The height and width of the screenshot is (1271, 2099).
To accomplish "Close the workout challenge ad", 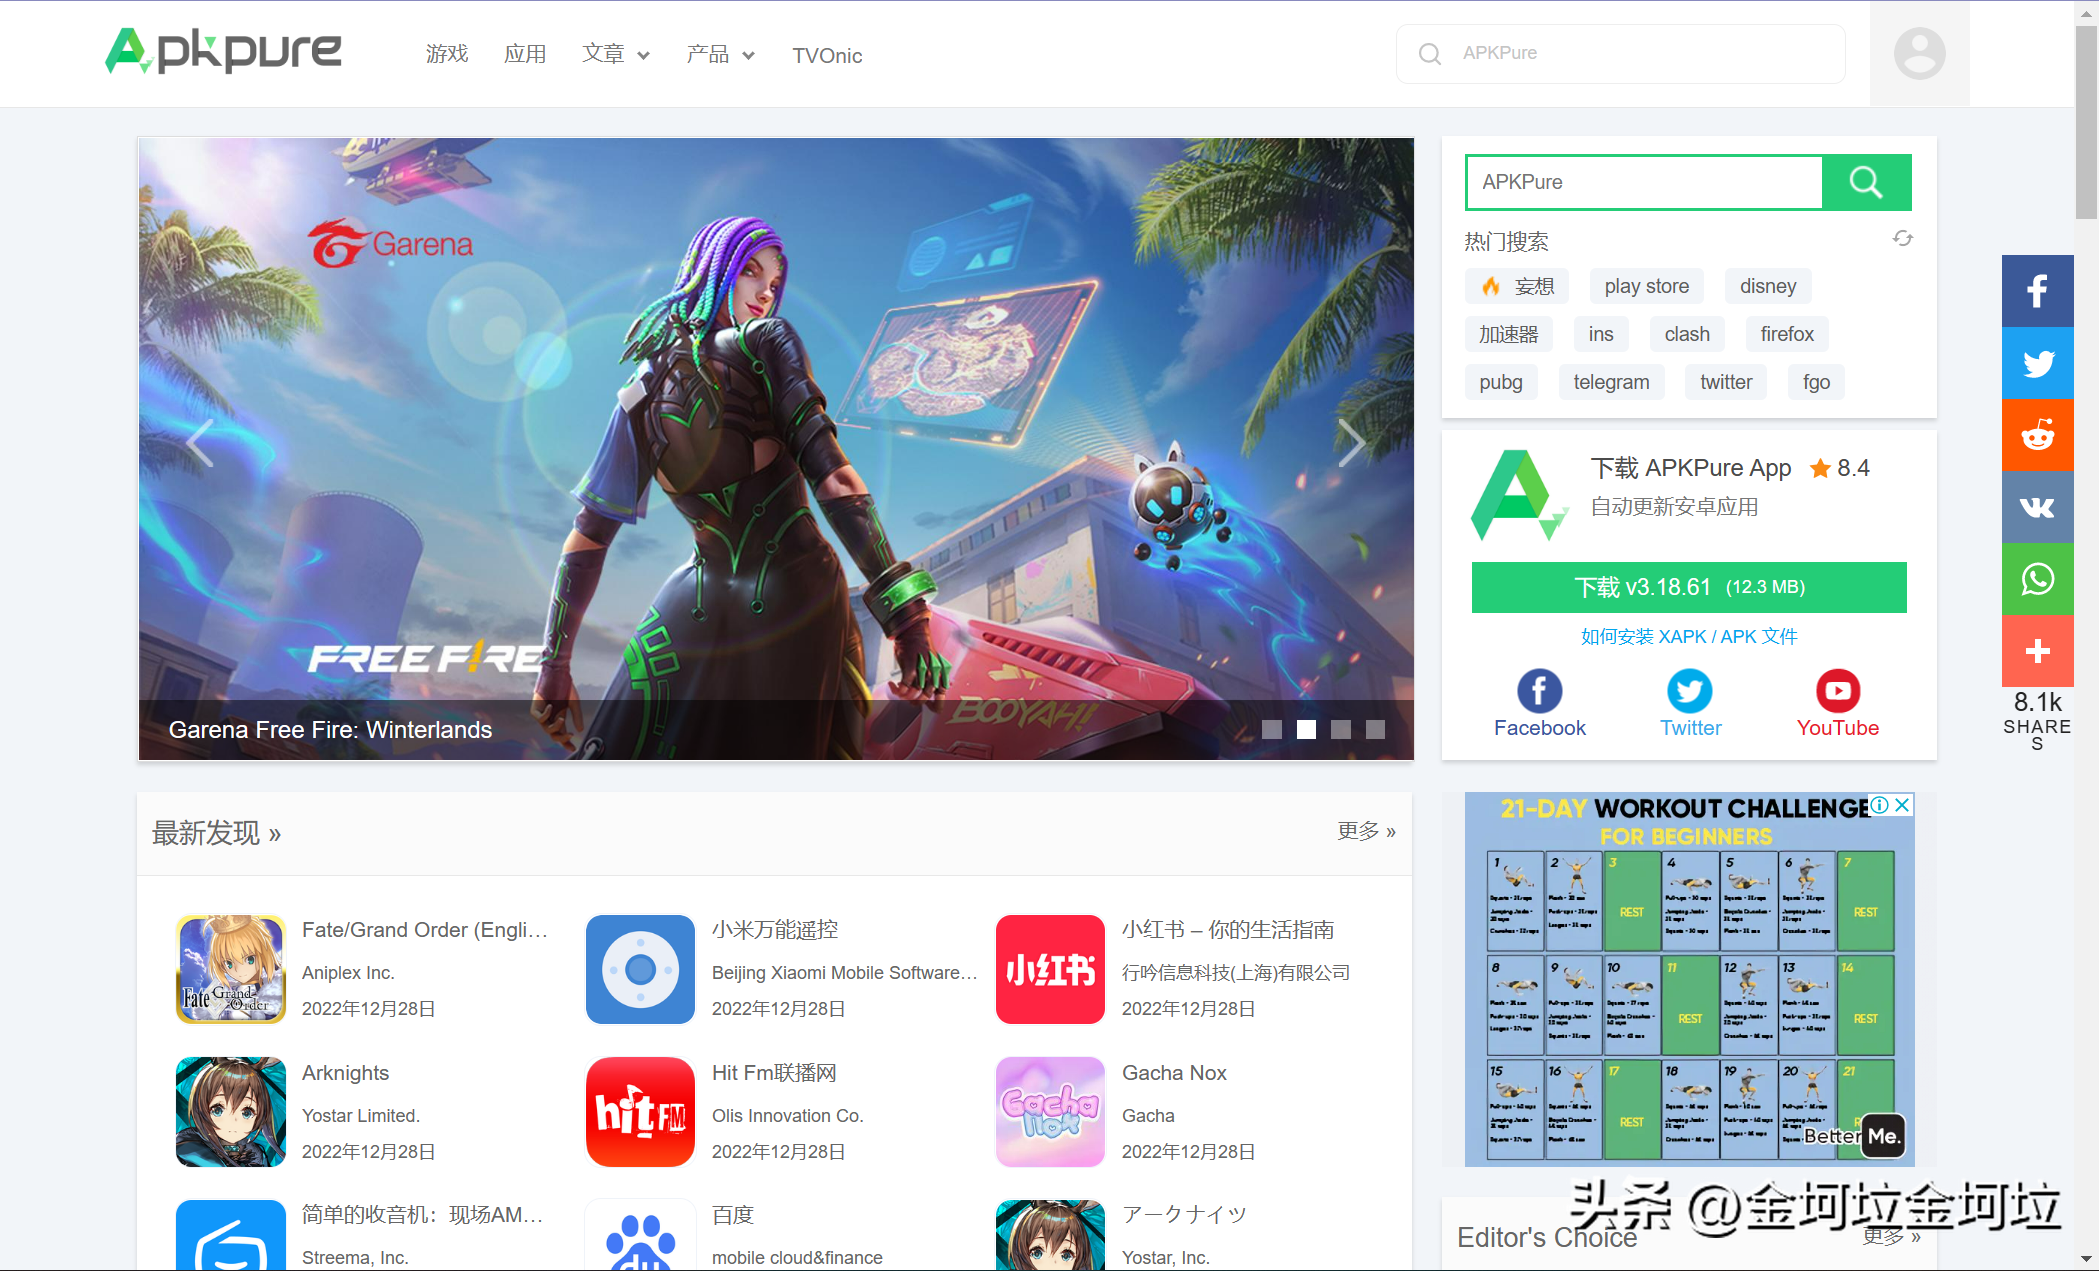I will [x=1903, y=805].
